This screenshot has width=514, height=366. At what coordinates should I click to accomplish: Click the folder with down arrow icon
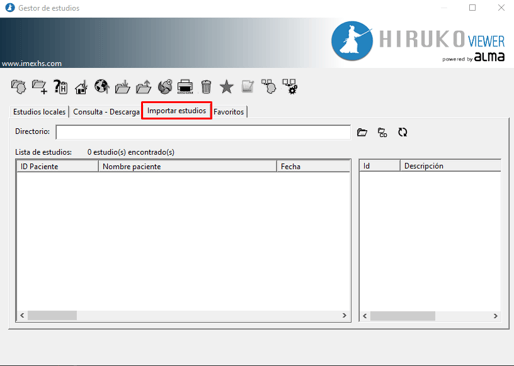[122, 87]
